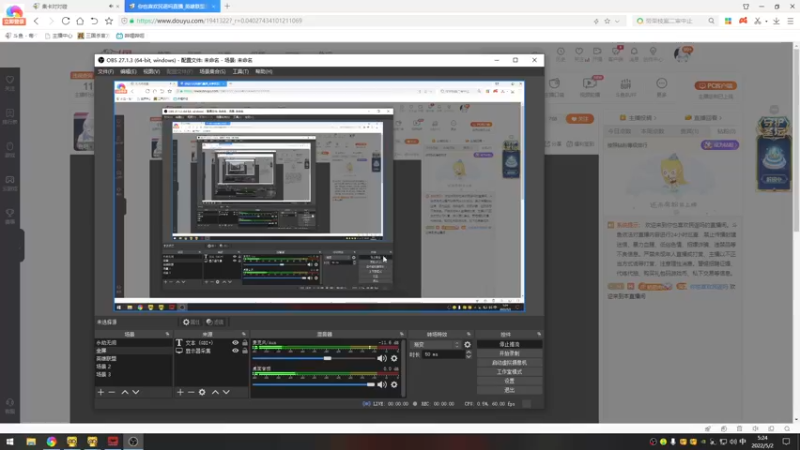Toggle lock on the display capture source
This screenshot has height=450, width=800.
(245, 351)
